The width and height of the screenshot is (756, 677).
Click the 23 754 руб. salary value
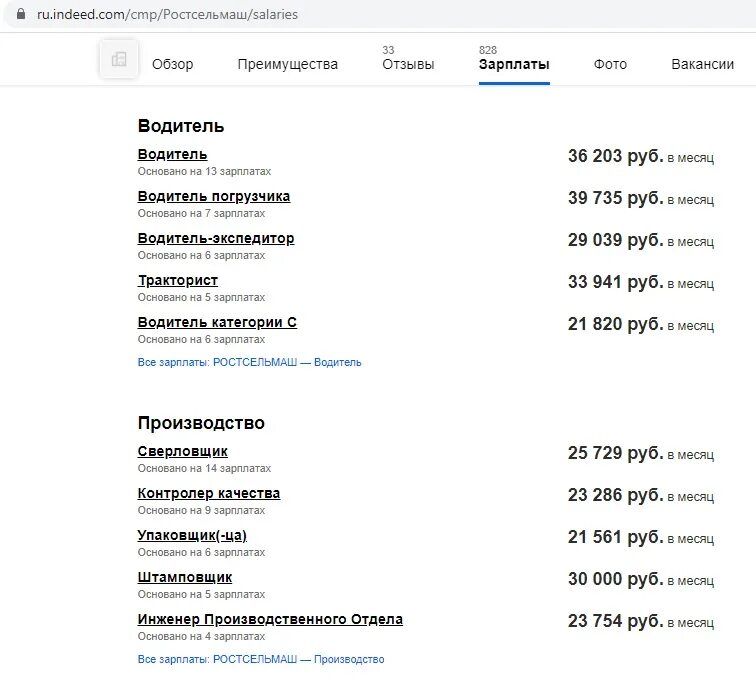616,621
